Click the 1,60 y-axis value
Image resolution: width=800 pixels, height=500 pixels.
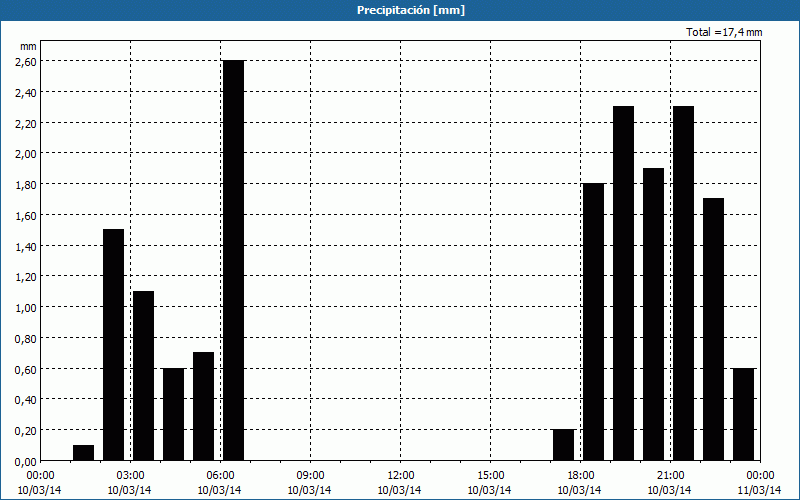(x=26, y=215)
